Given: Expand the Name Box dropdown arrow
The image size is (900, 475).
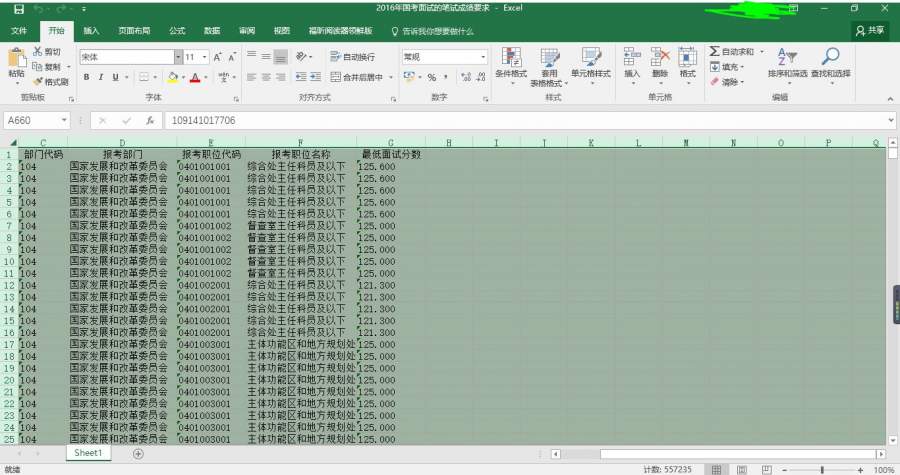Looking at the screenshot, I should point(64,120).
